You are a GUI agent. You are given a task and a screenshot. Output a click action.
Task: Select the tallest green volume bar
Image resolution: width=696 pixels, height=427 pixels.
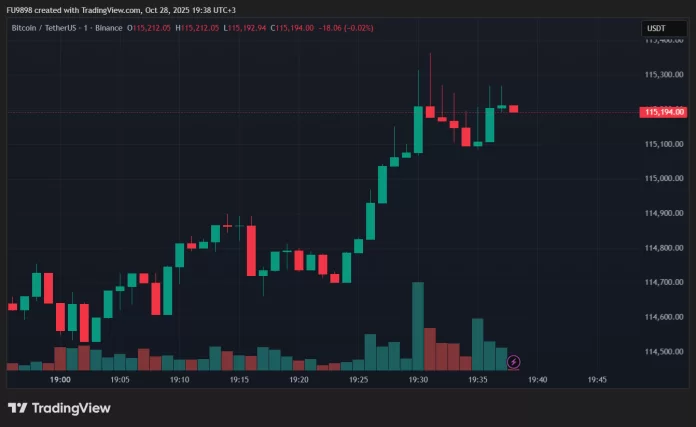tap(418, 326)
